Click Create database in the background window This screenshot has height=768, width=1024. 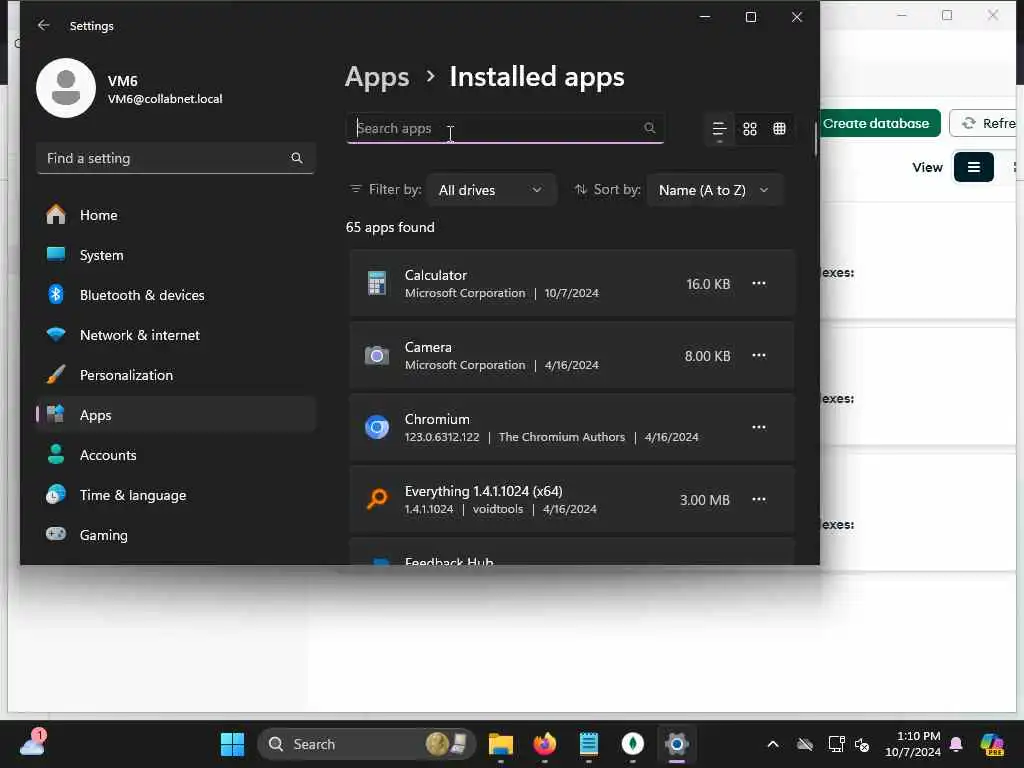tap(879, 123)
